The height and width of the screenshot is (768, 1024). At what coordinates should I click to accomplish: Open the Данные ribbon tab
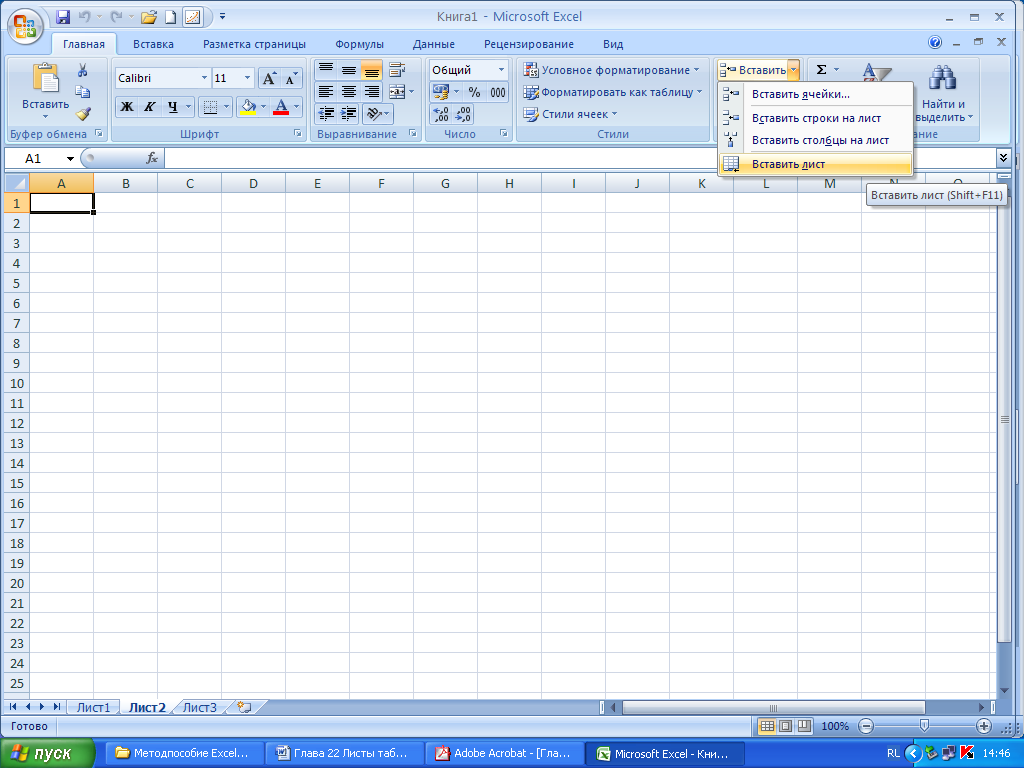click(434, 44)
